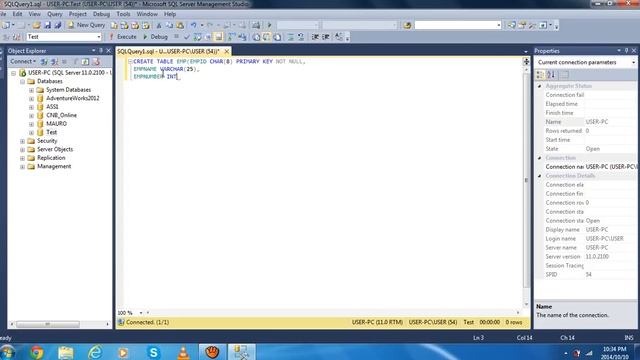The width and height of the screenshot is (640, 360).
Task: Select the Server Objects folder
Action: [x=55, y=149]
